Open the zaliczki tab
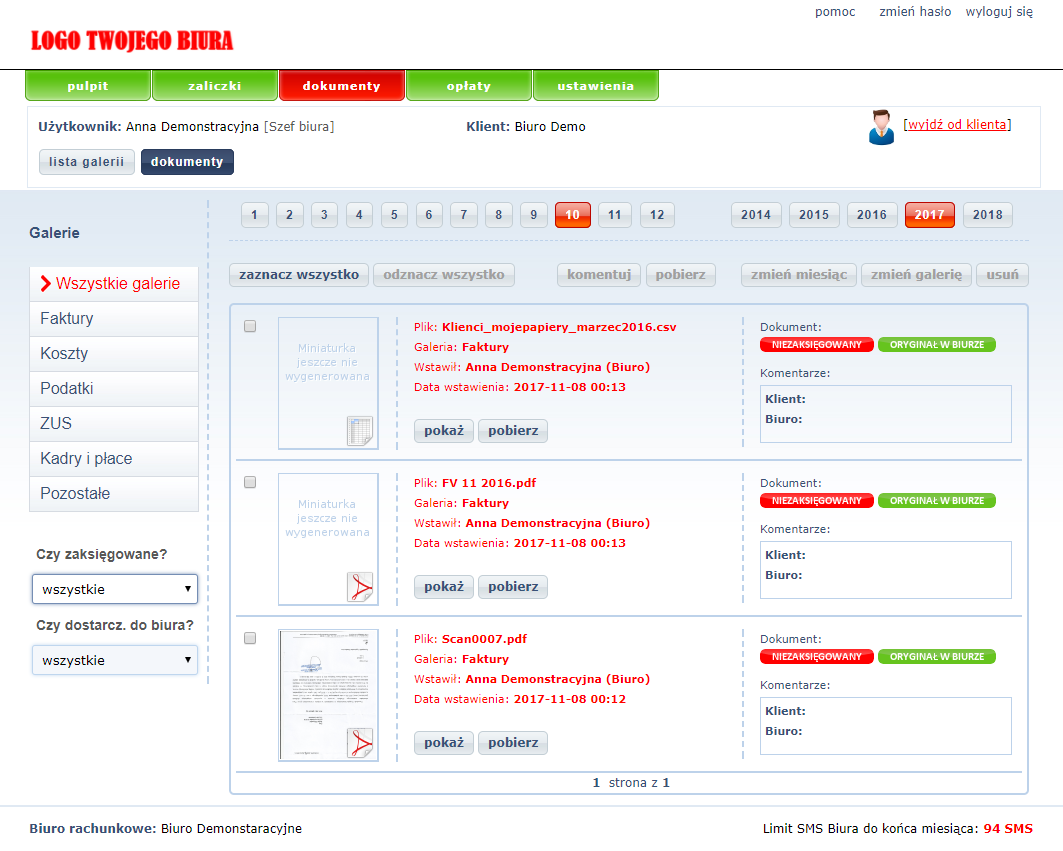Screen dimensions: 1063x851 pos(215,86)
